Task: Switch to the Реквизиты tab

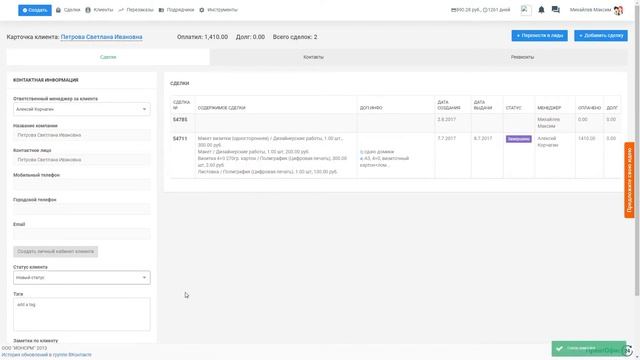Action: click(522, 57)
